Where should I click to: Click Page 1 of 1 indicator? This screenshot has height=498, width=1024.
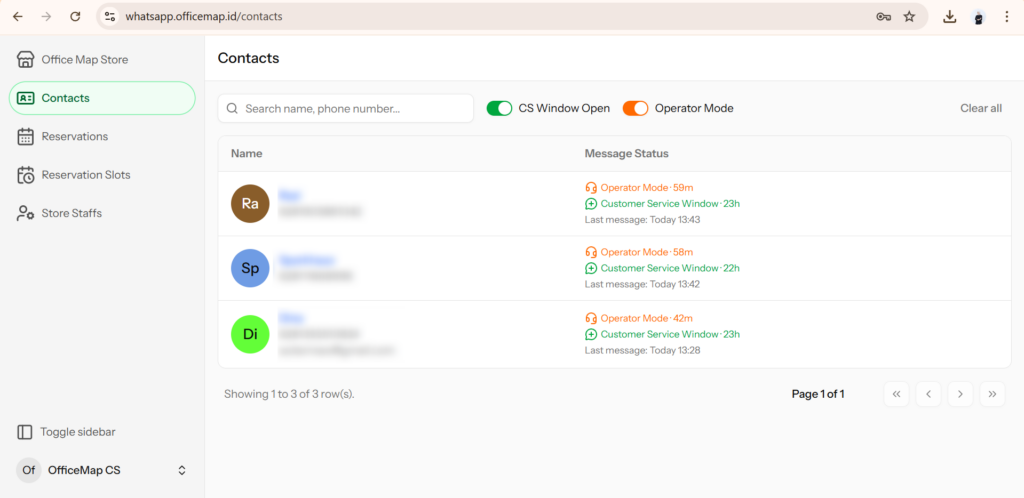(x=818, y=394)
